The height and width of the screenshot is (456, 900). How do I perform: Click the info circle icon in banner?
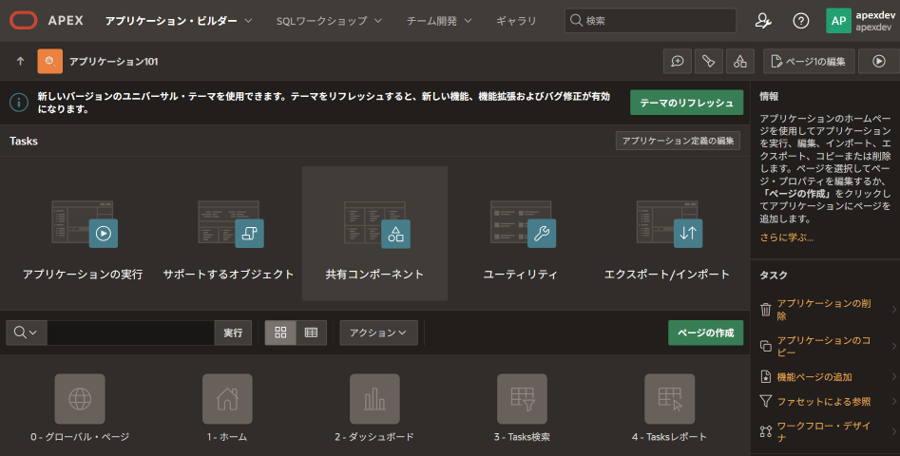coord(19,103)
